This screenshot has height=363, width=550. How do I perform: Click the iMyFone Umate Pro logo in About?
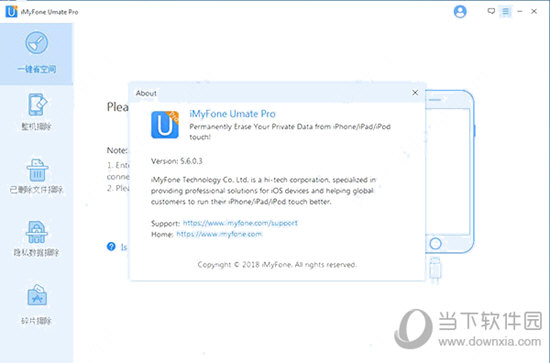(165, 125)
